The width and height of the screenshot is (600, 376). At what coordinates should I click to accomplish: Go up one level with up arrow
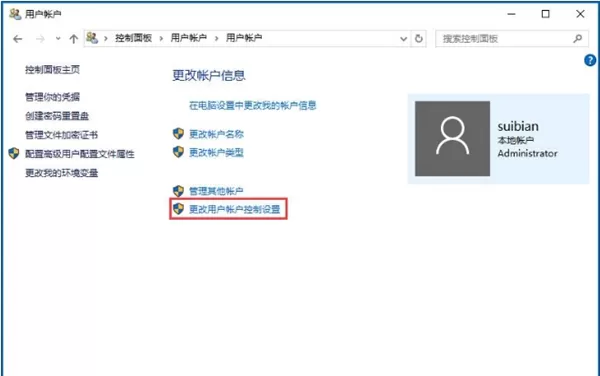tap(73, 39)
